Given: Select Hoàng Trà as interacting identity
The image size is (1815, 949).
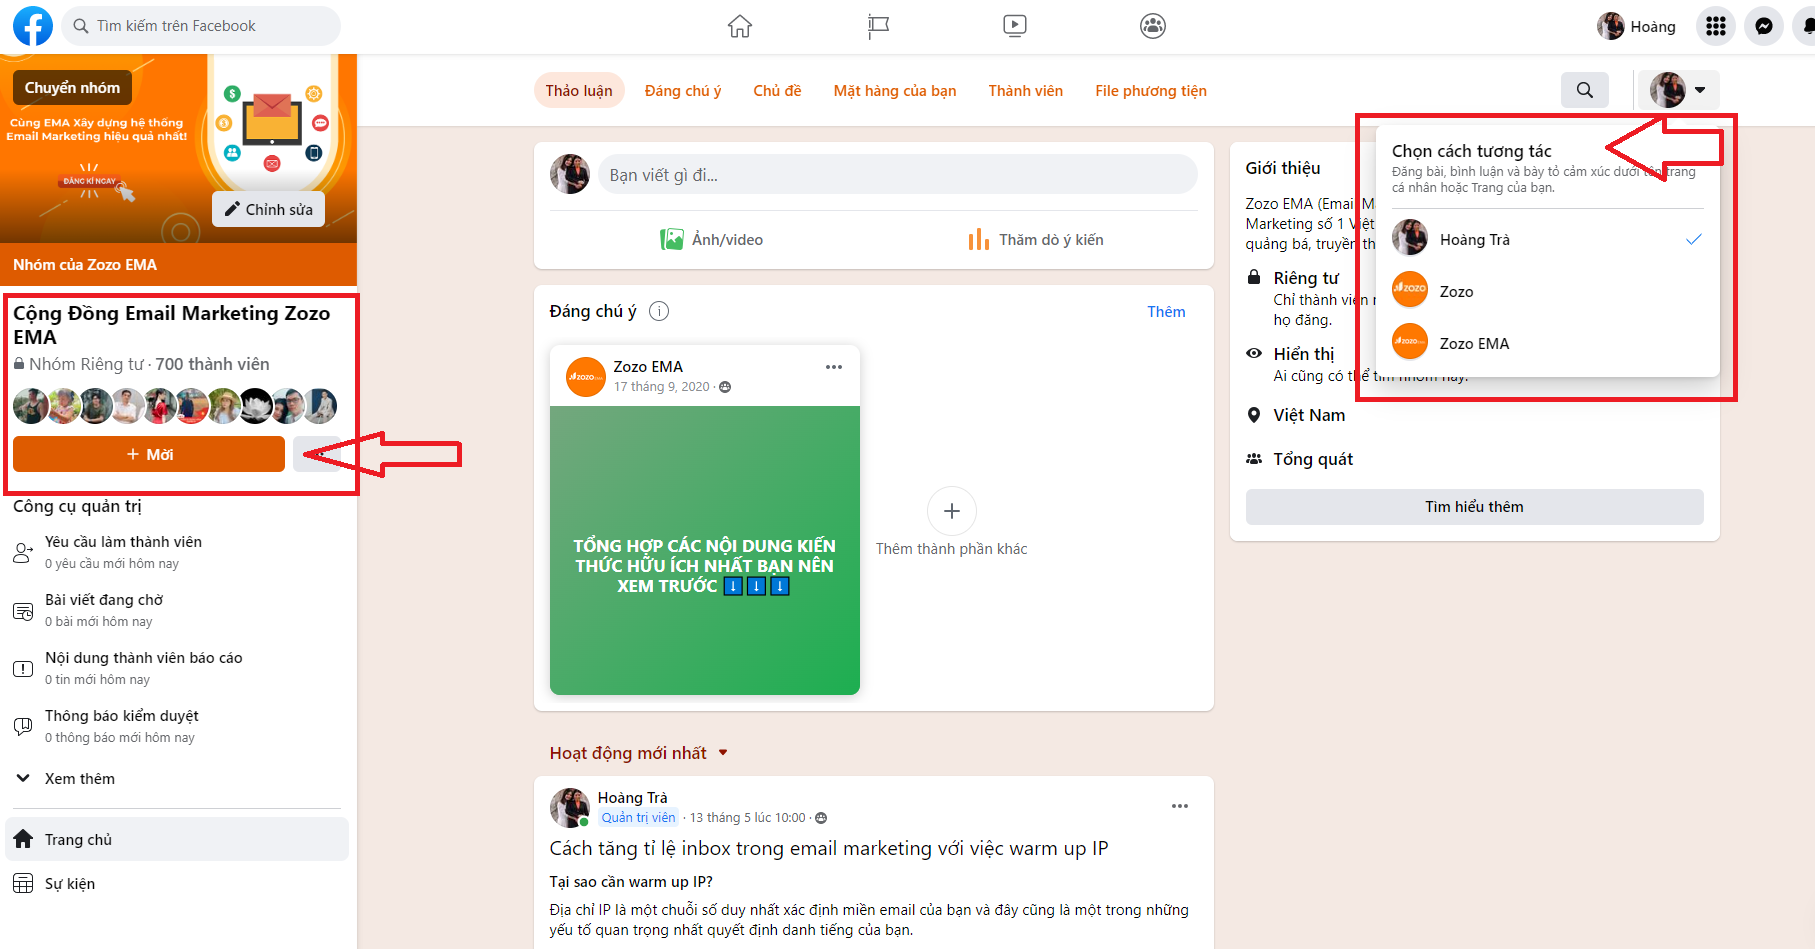Looking at the screenshot, I should 1547,239.
